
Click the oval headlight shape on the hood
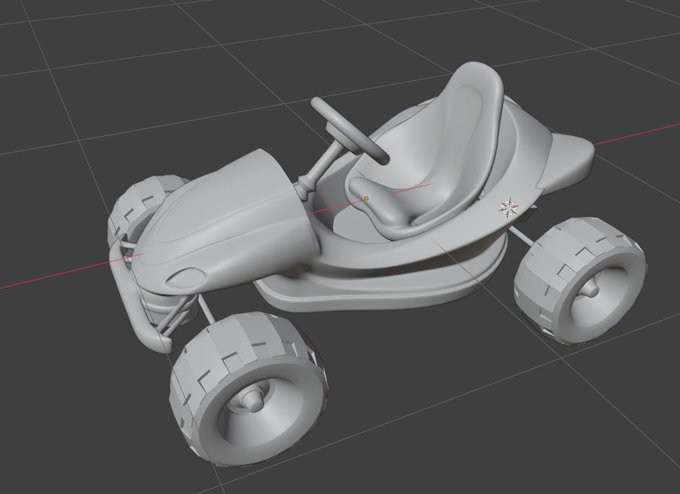tap(188, 278)
